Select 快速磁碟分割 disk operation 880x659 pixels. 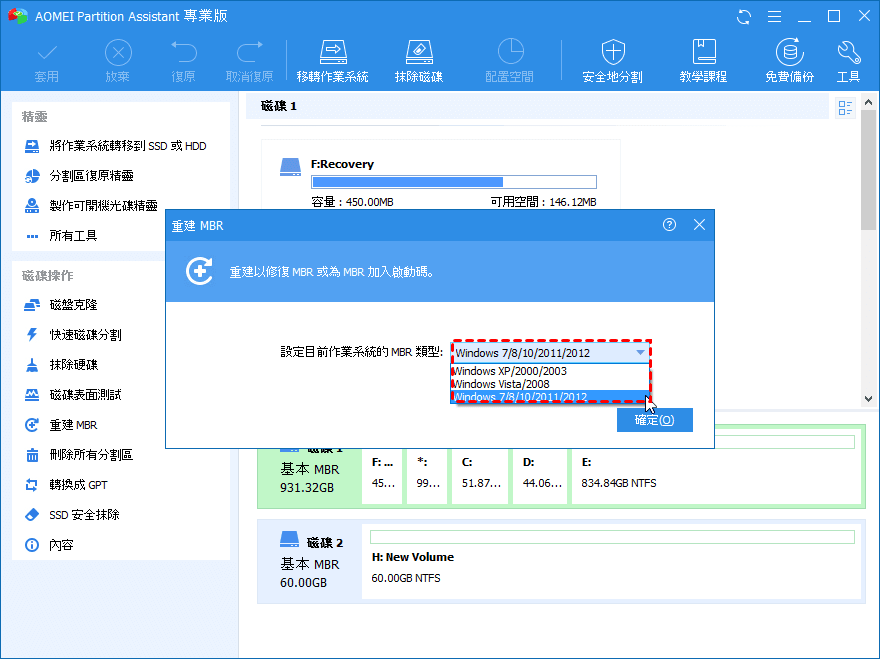[73, 335]
